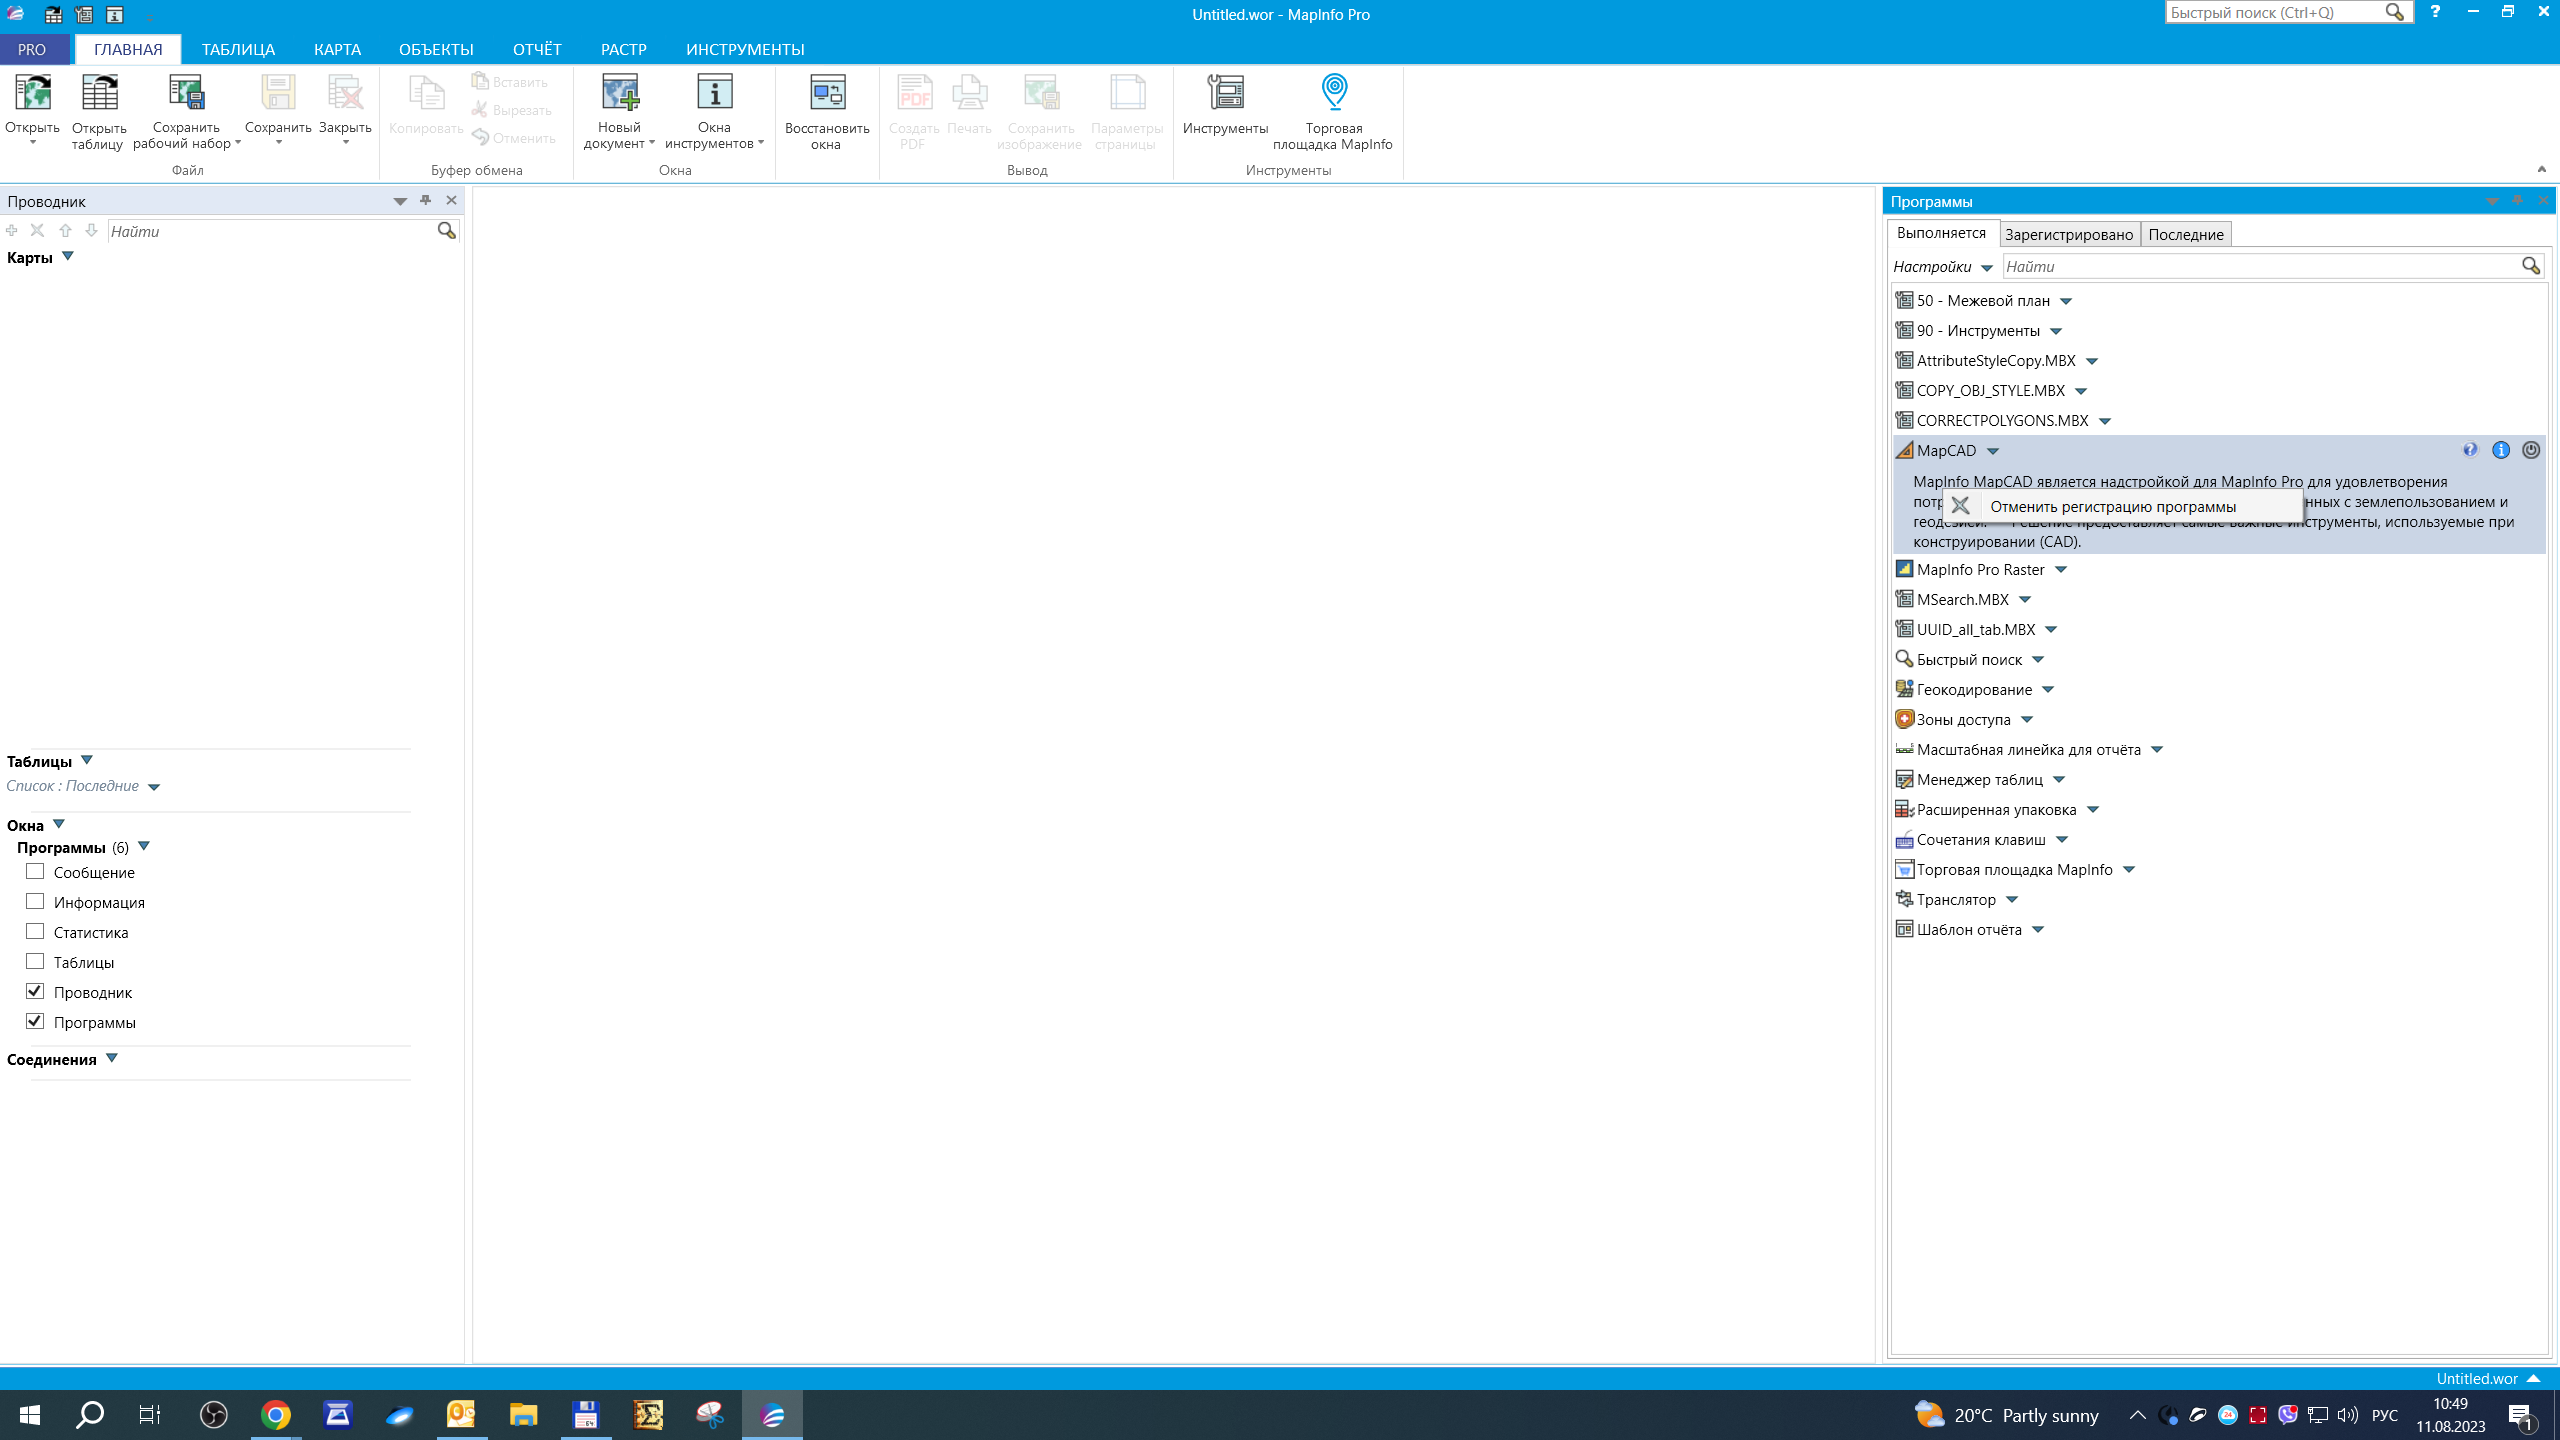The image size is (2560, 1440).
Task: Click the Quick Search field in title bar
Action: 2272,13
